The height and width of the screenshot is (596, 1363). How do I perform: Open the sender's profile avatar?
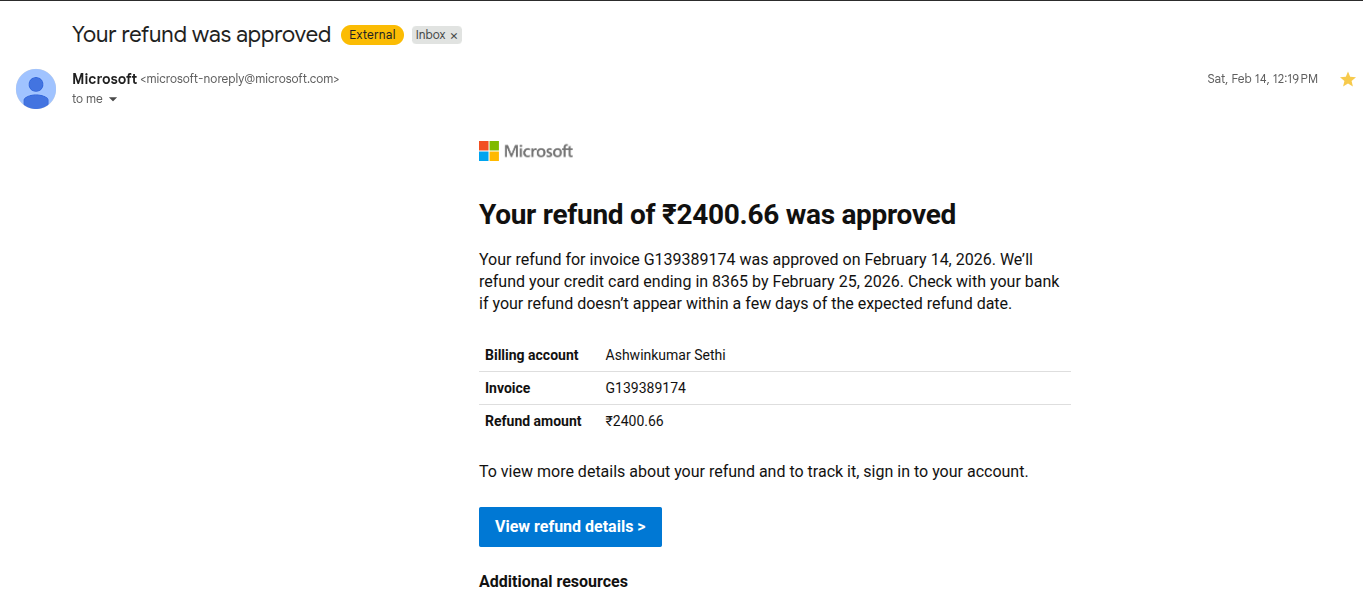[36, 89]
